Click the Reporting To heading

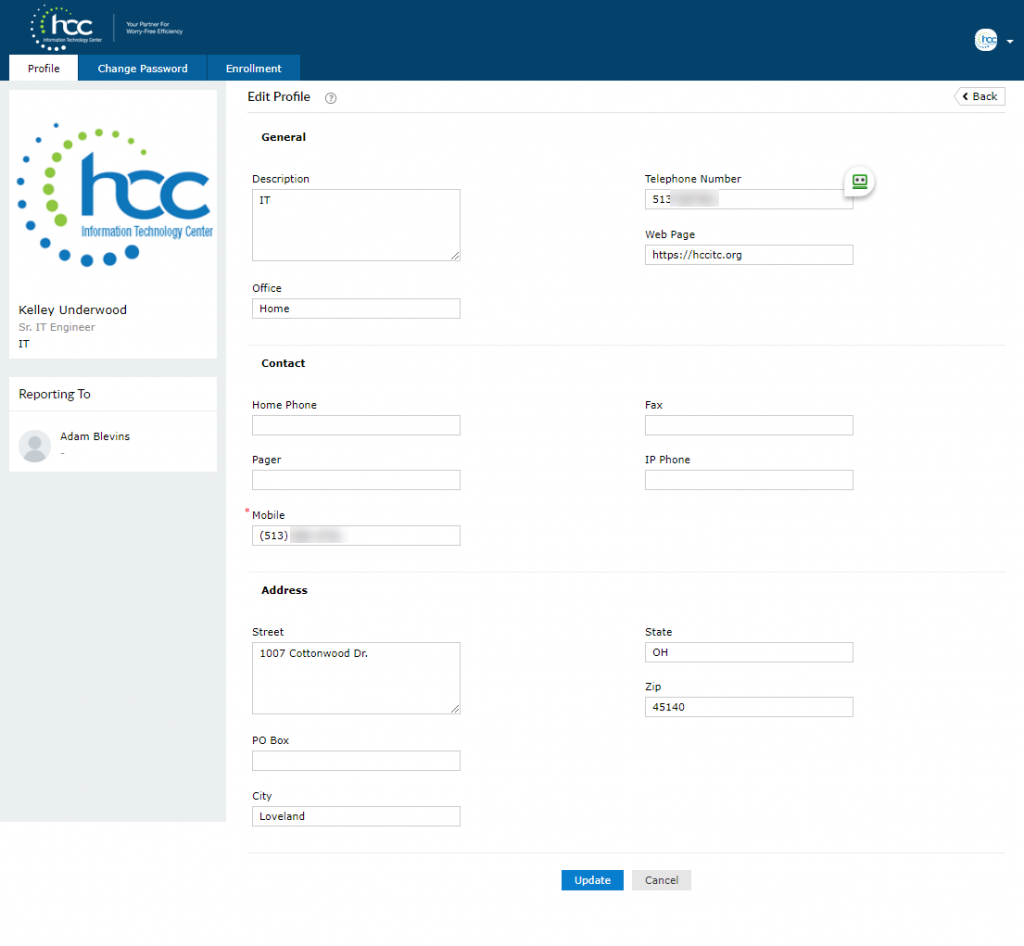[x=54, y=394]
